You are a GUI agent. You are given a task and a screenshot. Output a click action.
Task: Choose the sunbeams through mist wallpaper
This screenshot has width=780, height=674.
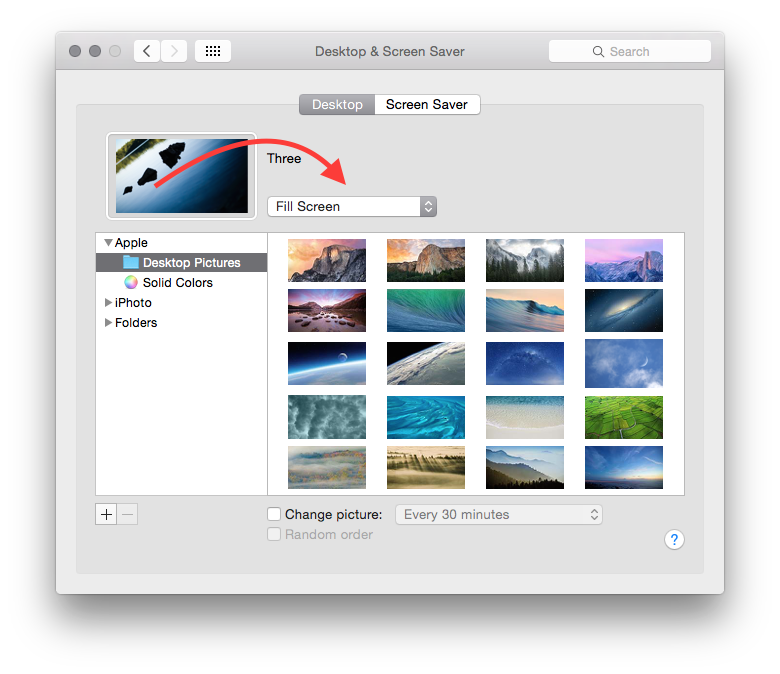[426, 467]
